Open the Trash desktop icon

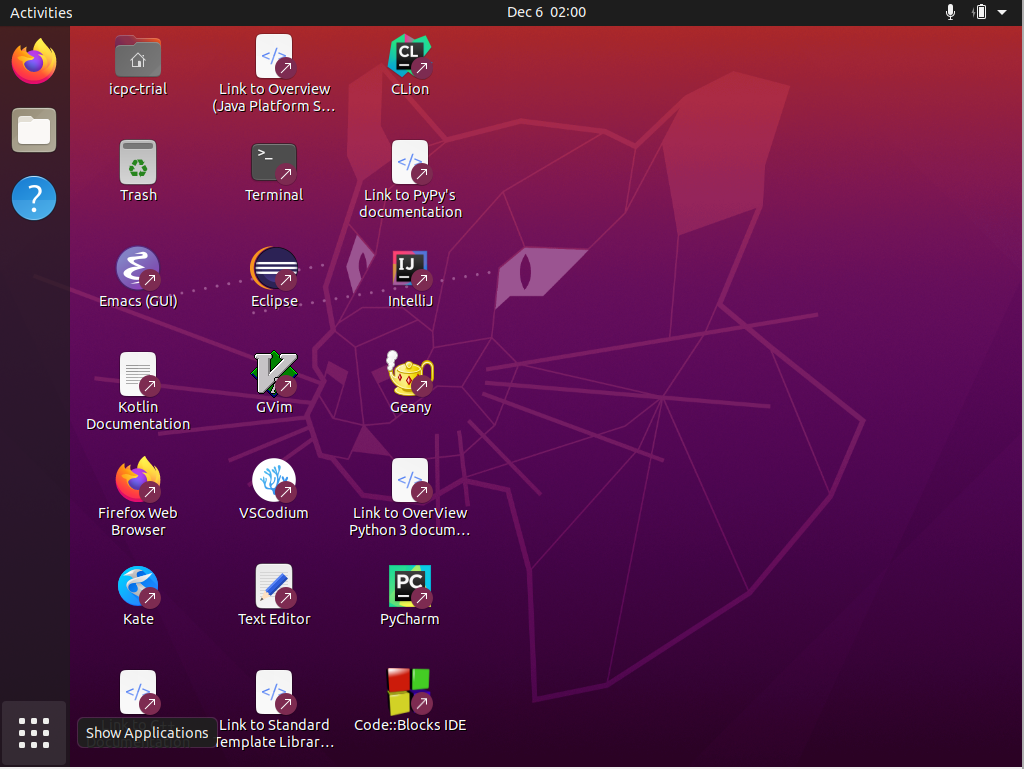click(138, 163)
